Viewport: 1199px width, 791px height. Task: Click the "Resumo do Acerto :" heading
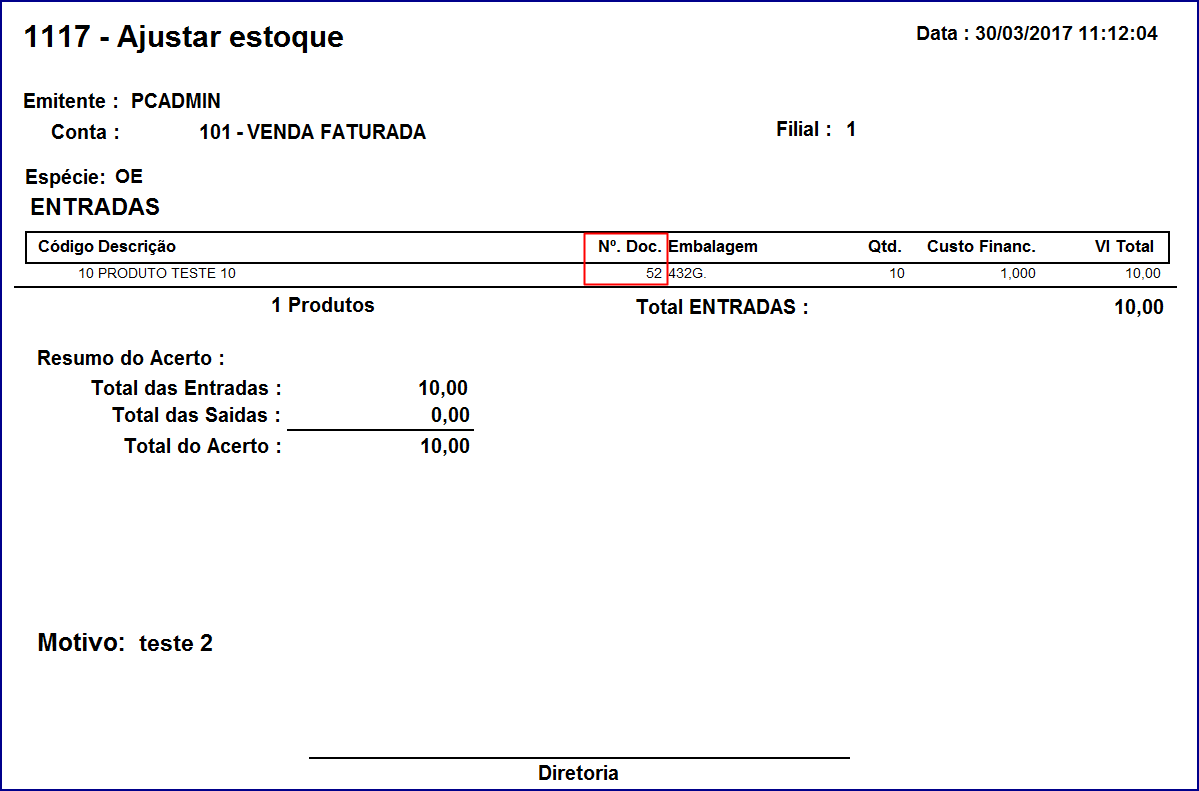point(131,358)
